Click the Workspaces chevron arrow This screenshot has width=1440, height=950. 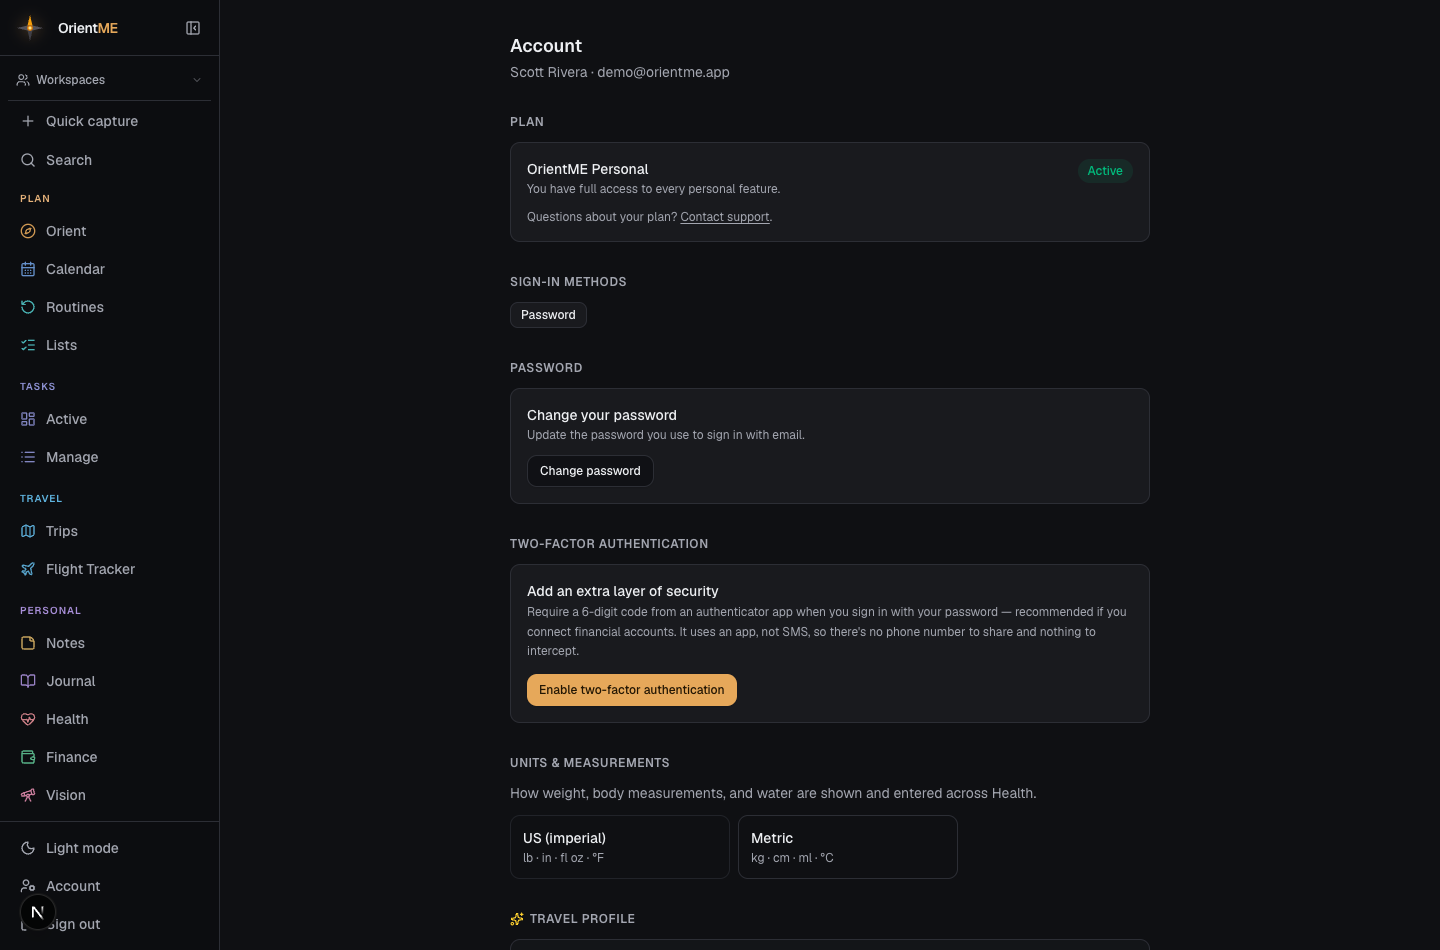tap(197, 80)
